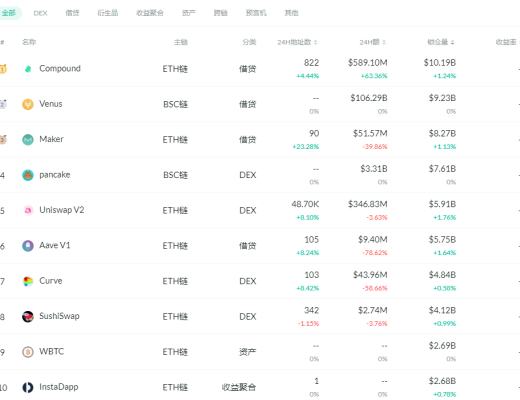Switch to the DEX category tab
Viewport: 520px width, 400px height.
pyautogui.click(x=40, y=13)
